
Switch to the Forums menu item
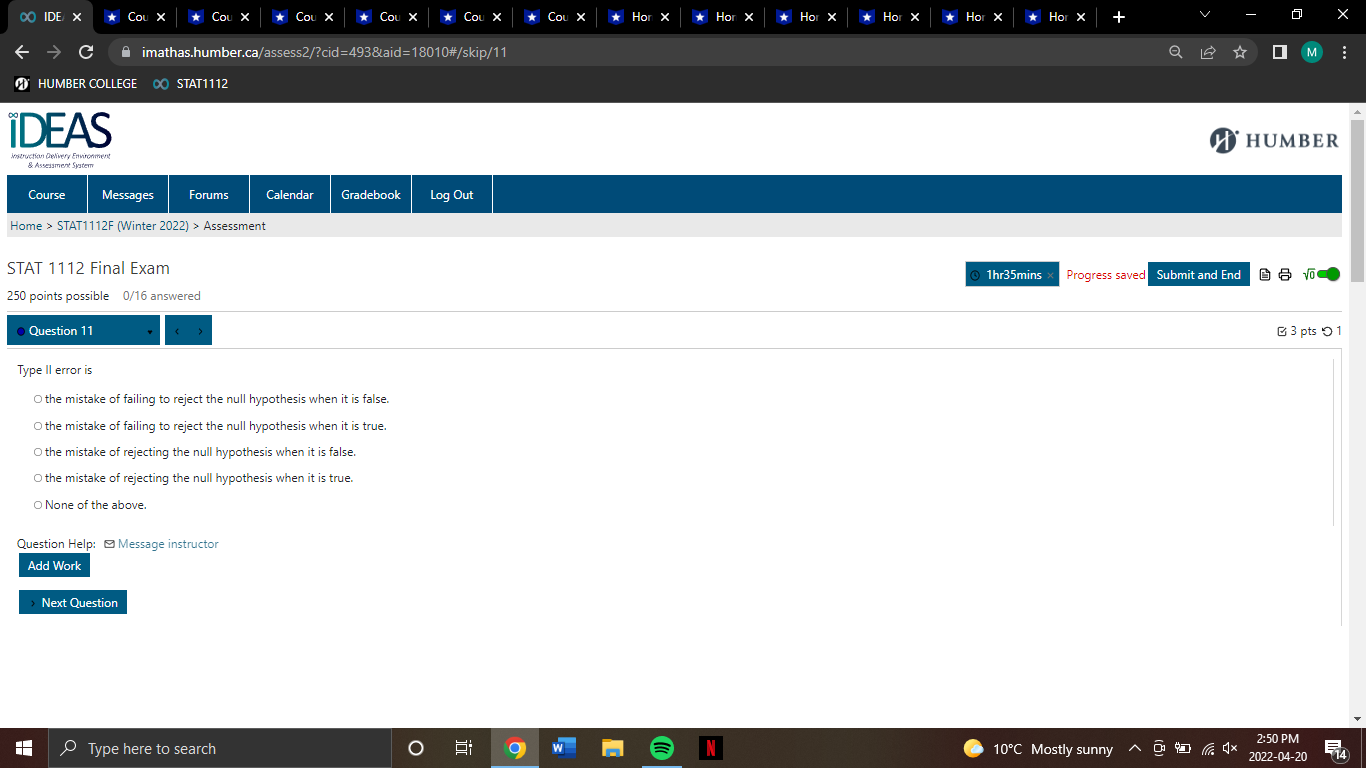pos(208,193)
